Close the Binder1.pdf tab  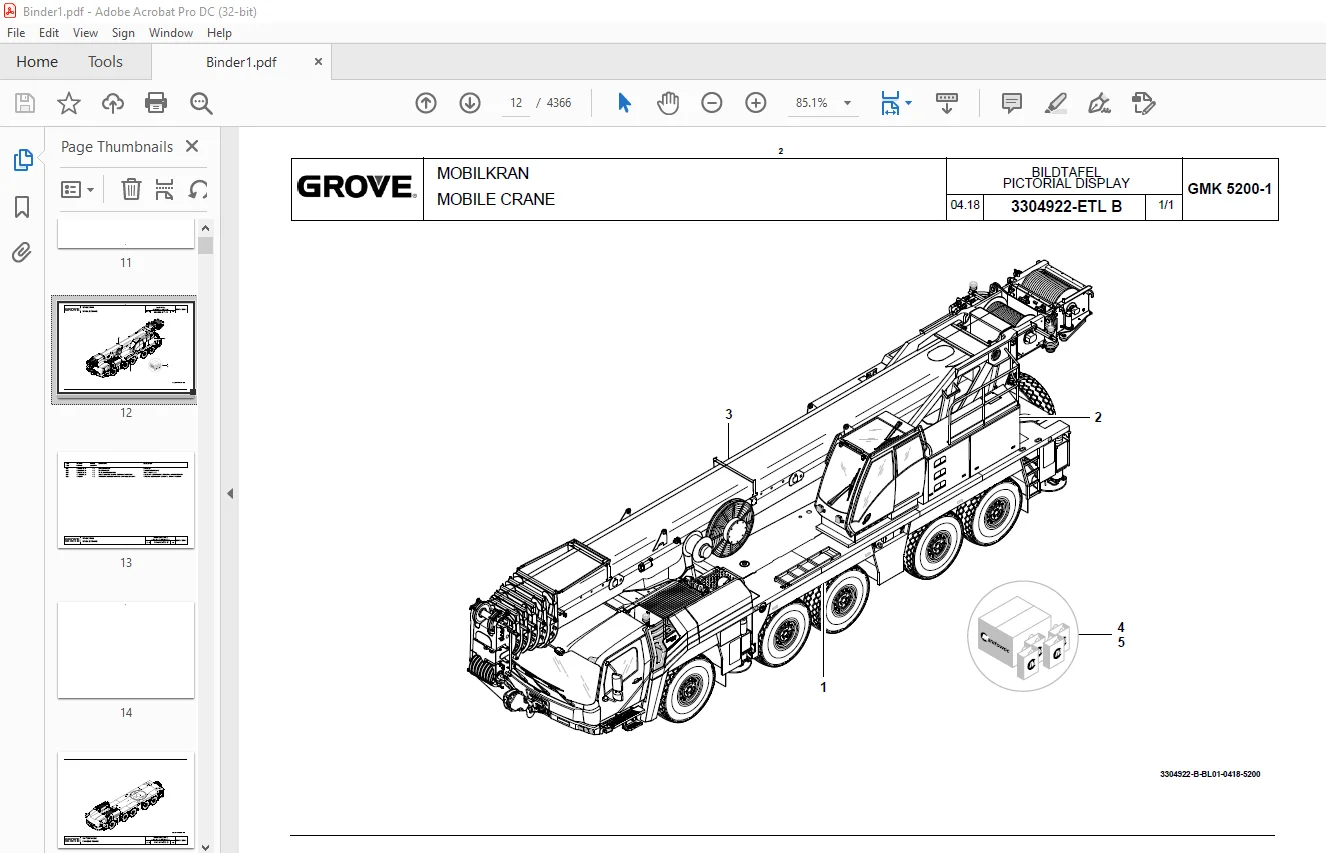click(x=319, y=62)
